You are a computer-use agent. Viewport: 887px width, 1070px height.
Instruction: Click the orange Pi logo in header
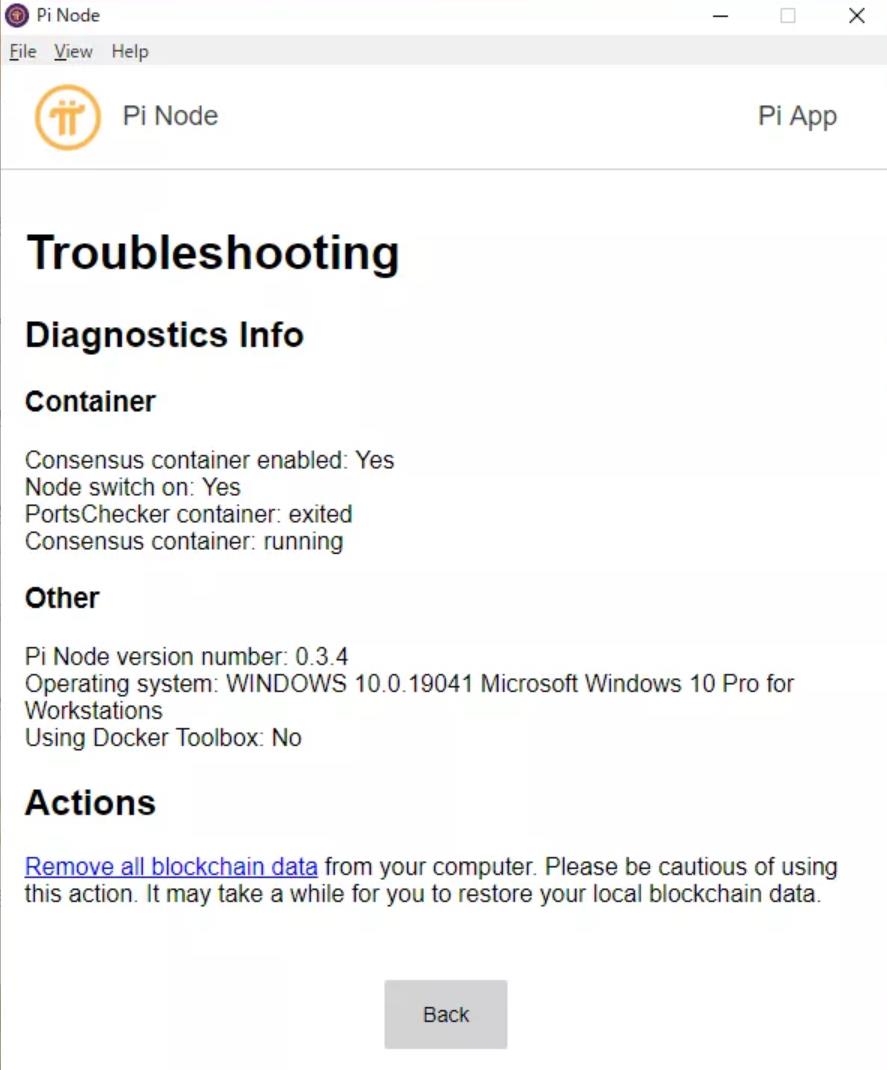pos(68,117)
